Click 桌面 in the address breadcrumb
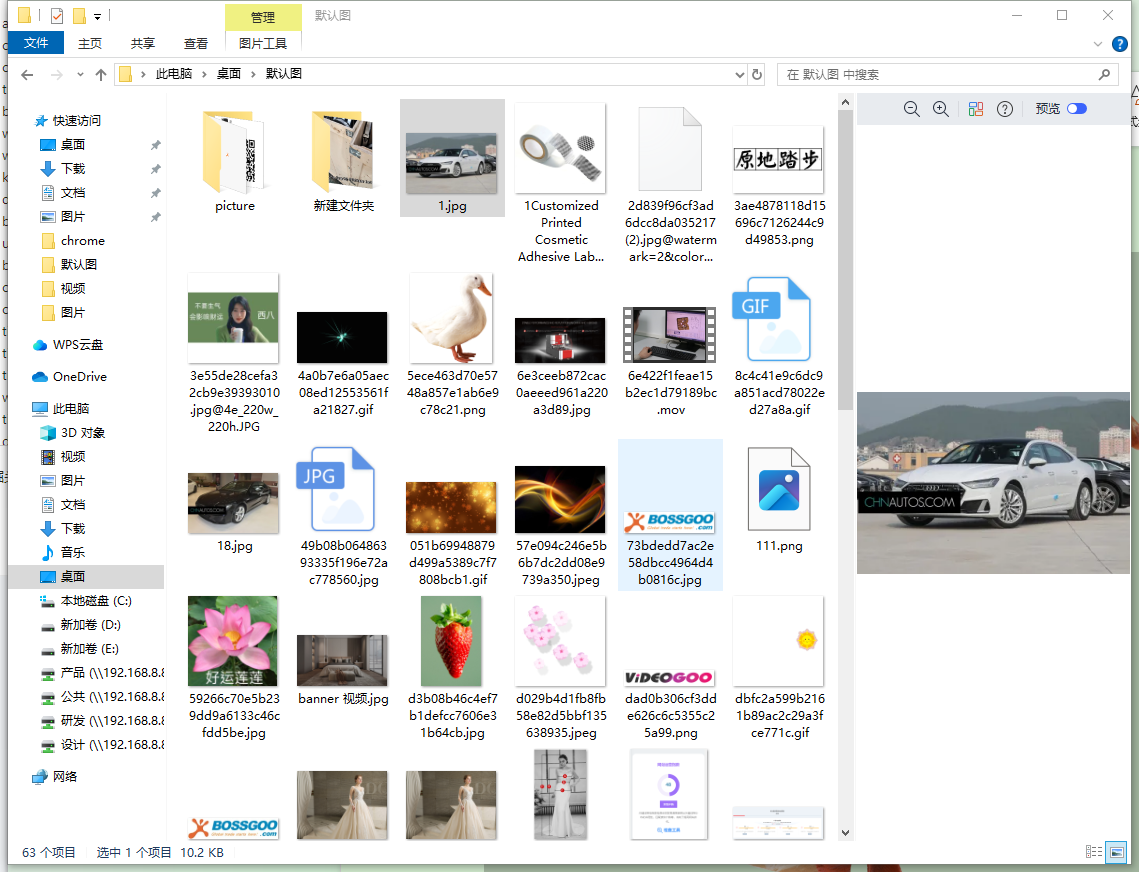The height and width of the screenshot is (872, 1139). (x=229, y=74)
